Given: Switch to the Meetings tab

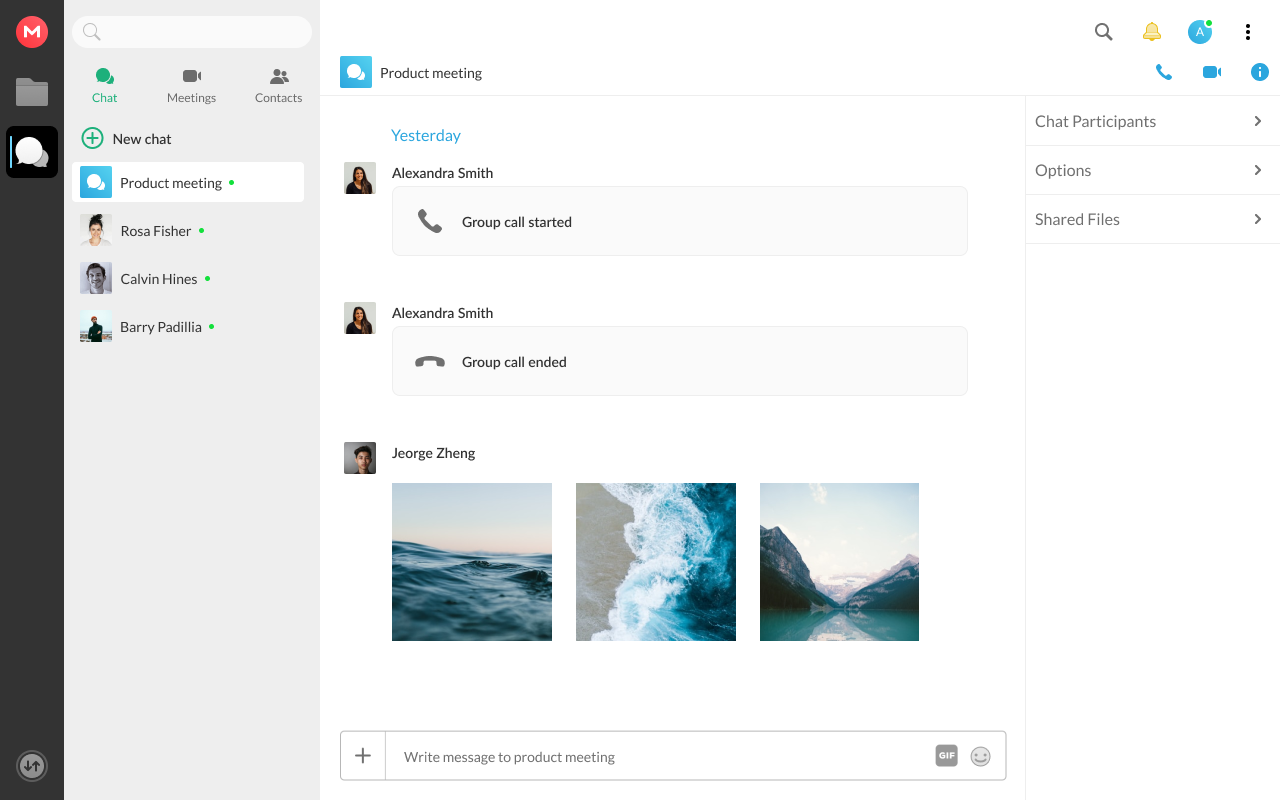Looking at the screenshot, I should tap(192, 86).
